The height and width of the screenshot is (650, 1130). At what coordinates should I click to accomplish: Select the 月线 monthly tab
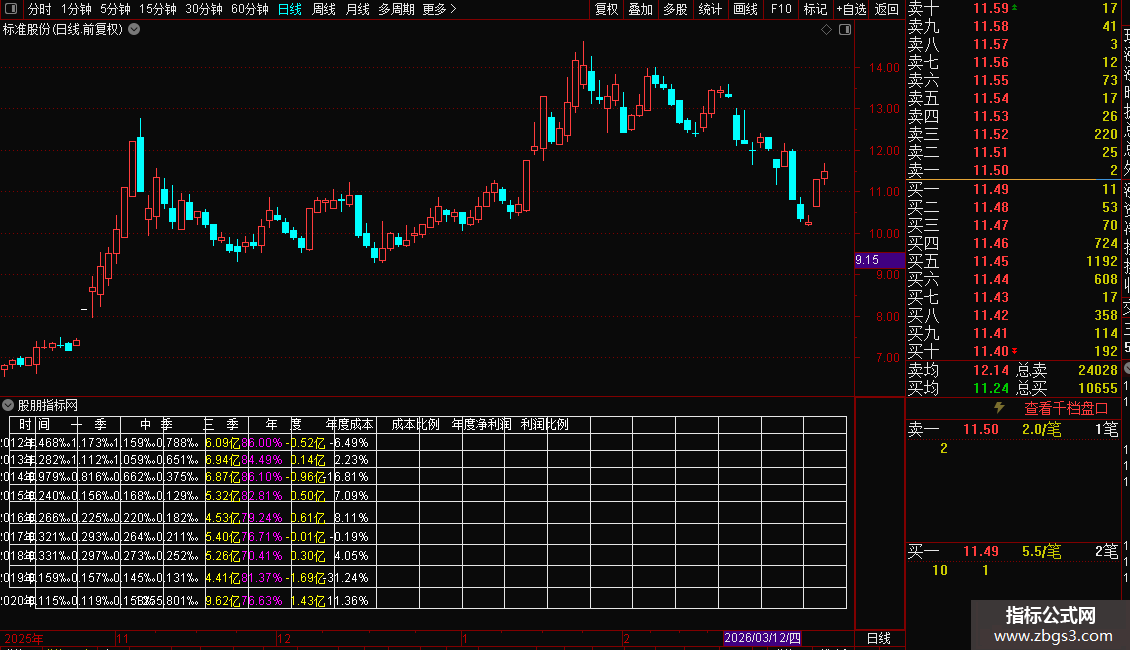coord(357,9)
